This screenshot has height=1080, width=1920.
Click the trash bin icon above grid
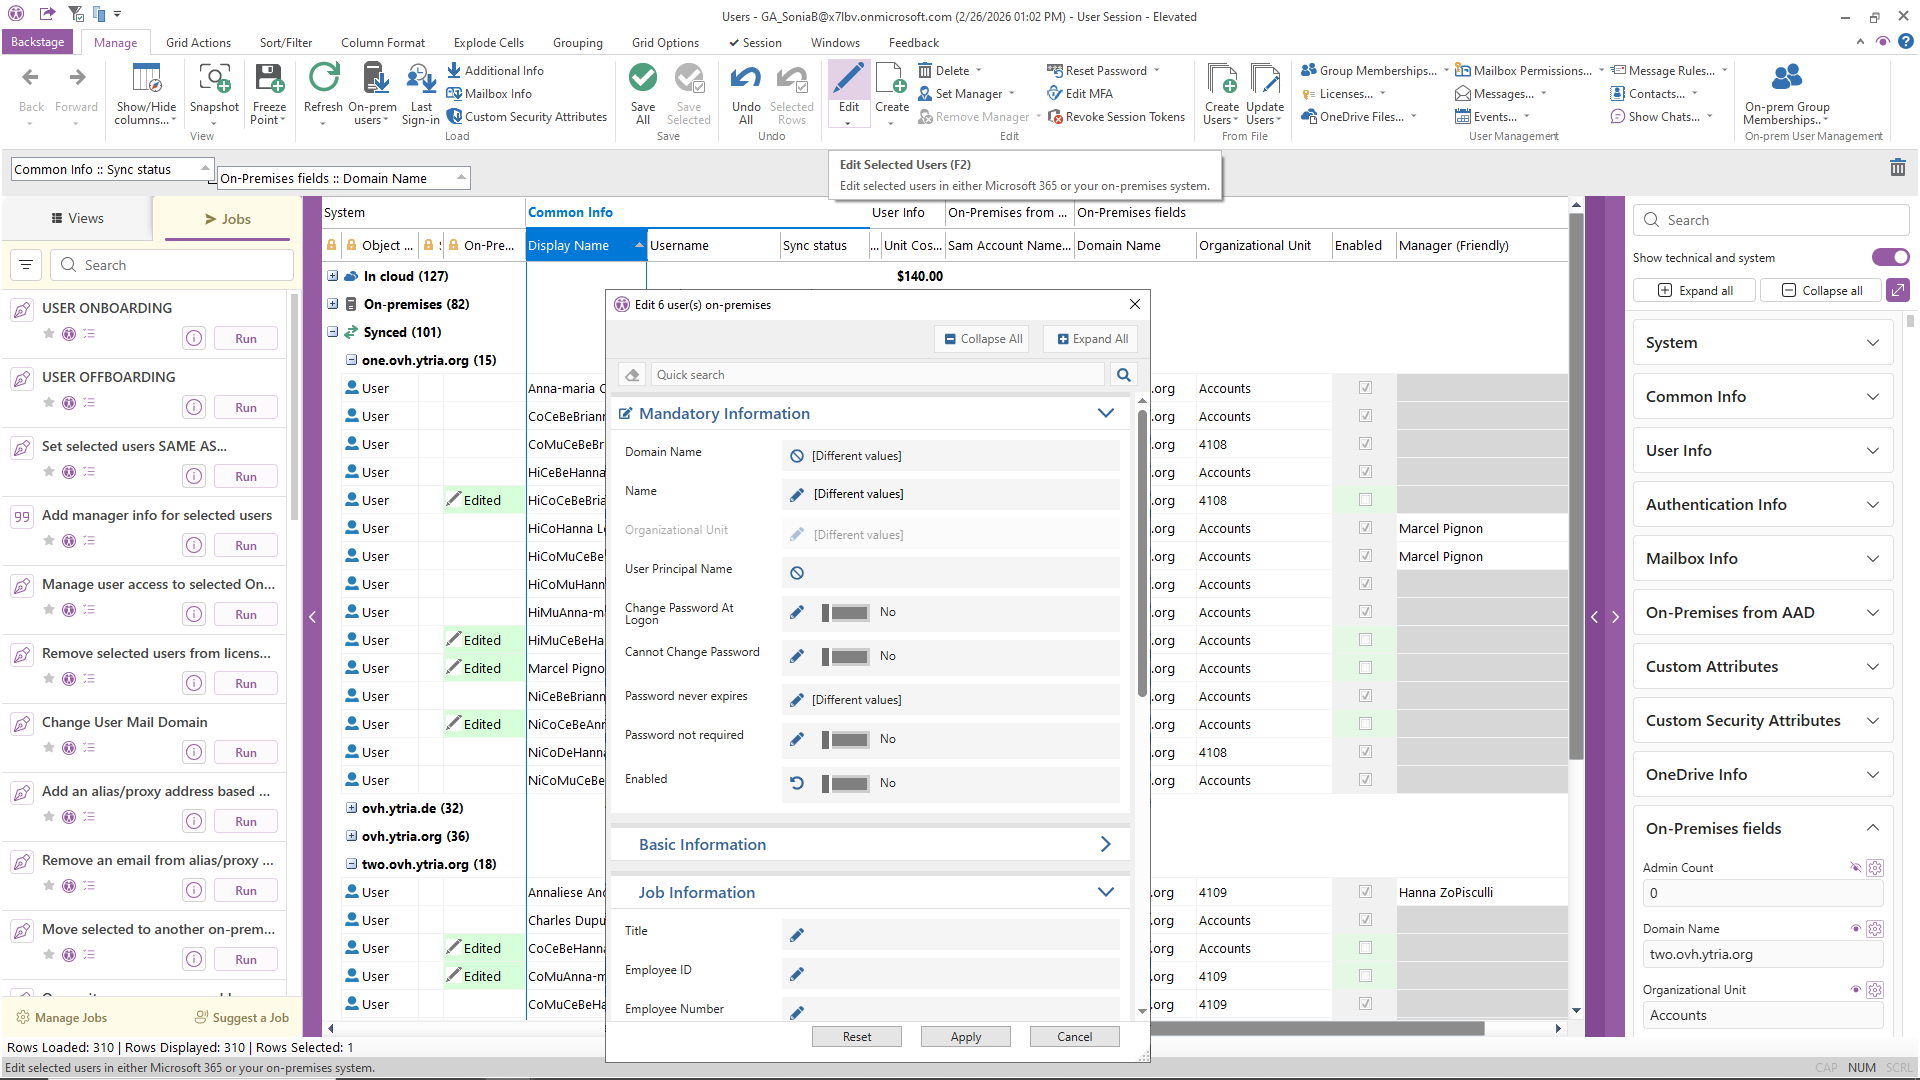click(x=1897, y=168)
